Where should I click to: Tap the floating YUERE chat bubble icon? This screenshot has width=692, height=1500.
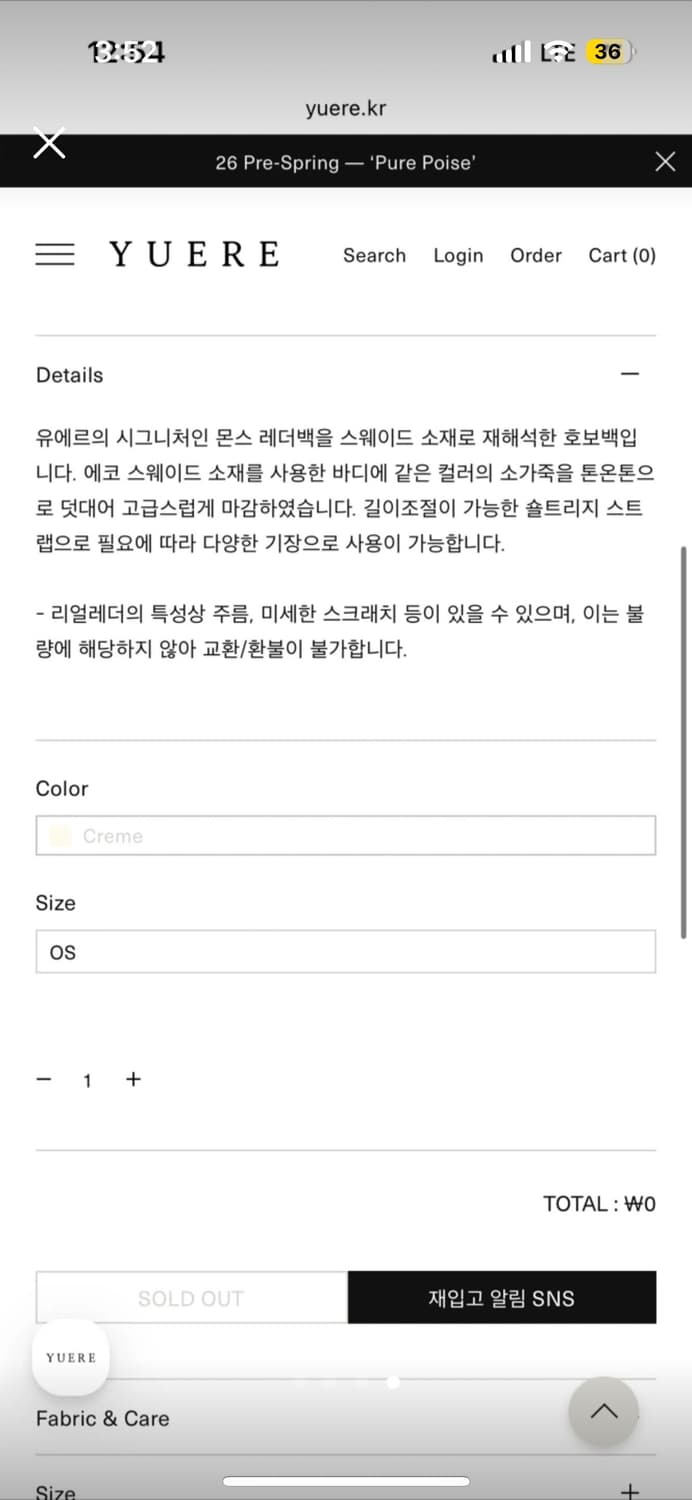point(70,1357)
